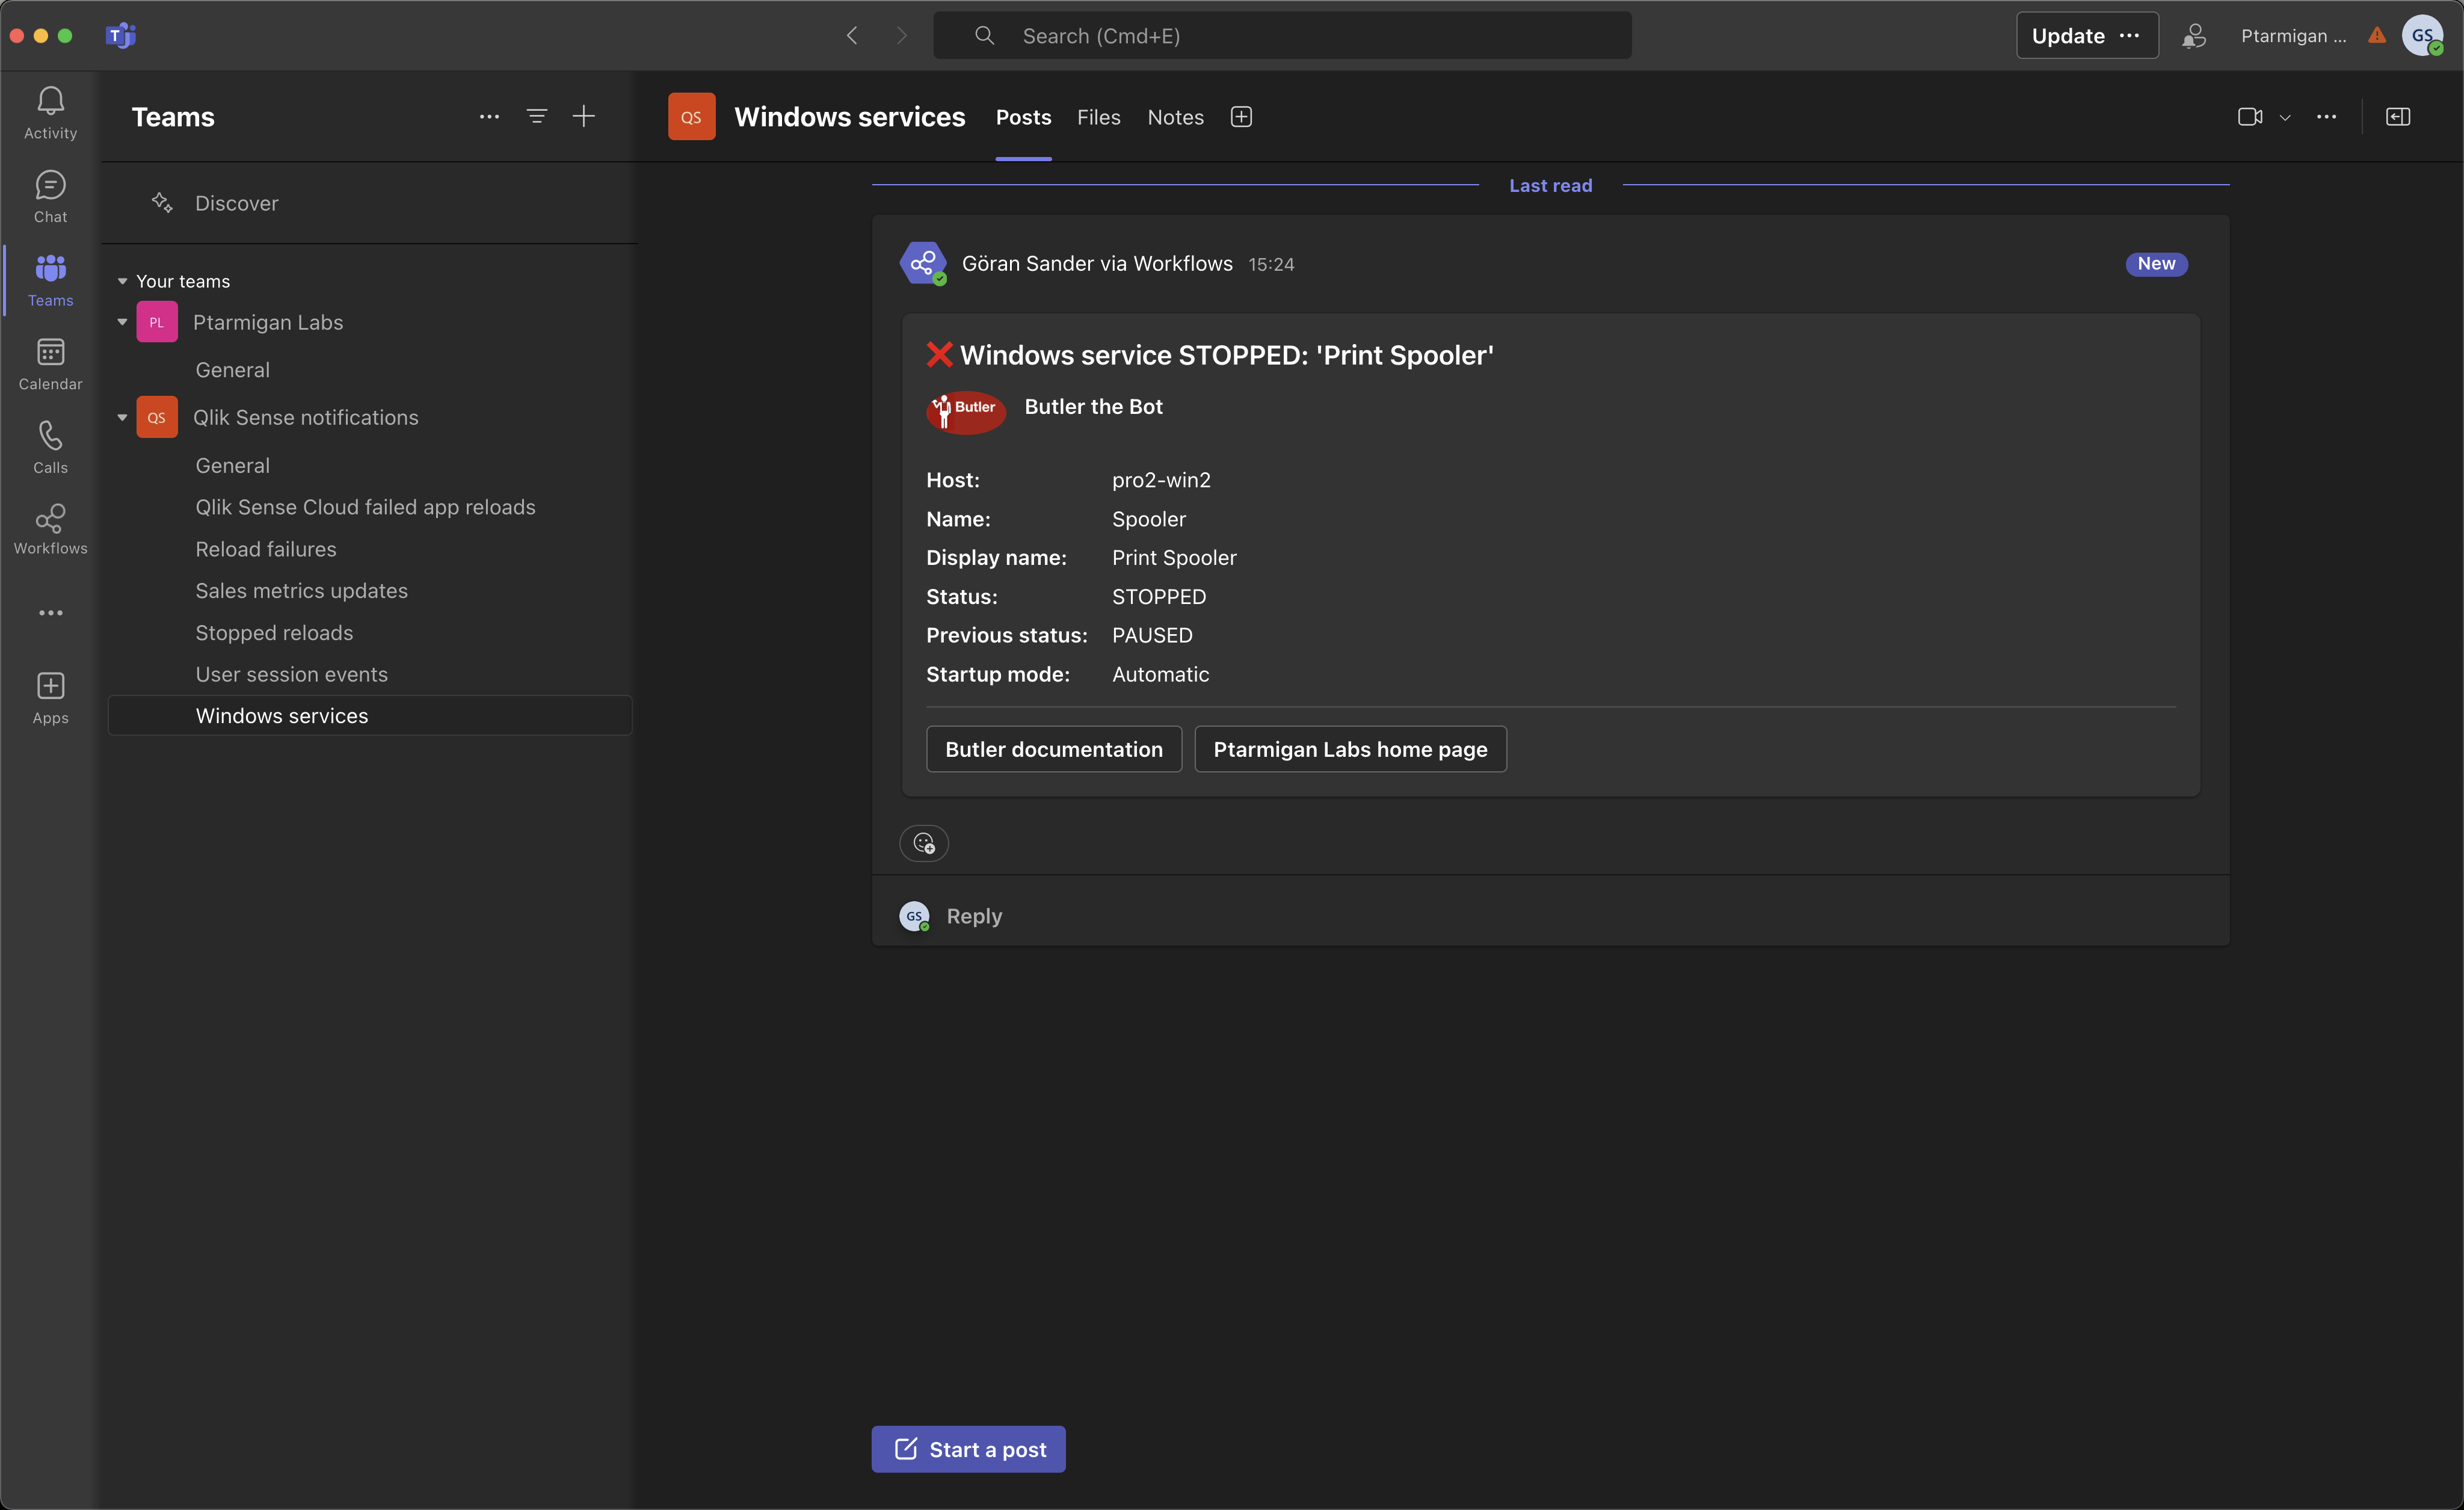Open channel more options menu
Image resolution: width=2464 pixels, height=1510 pixels.
pyautogui.click(x=2327, y=117)
